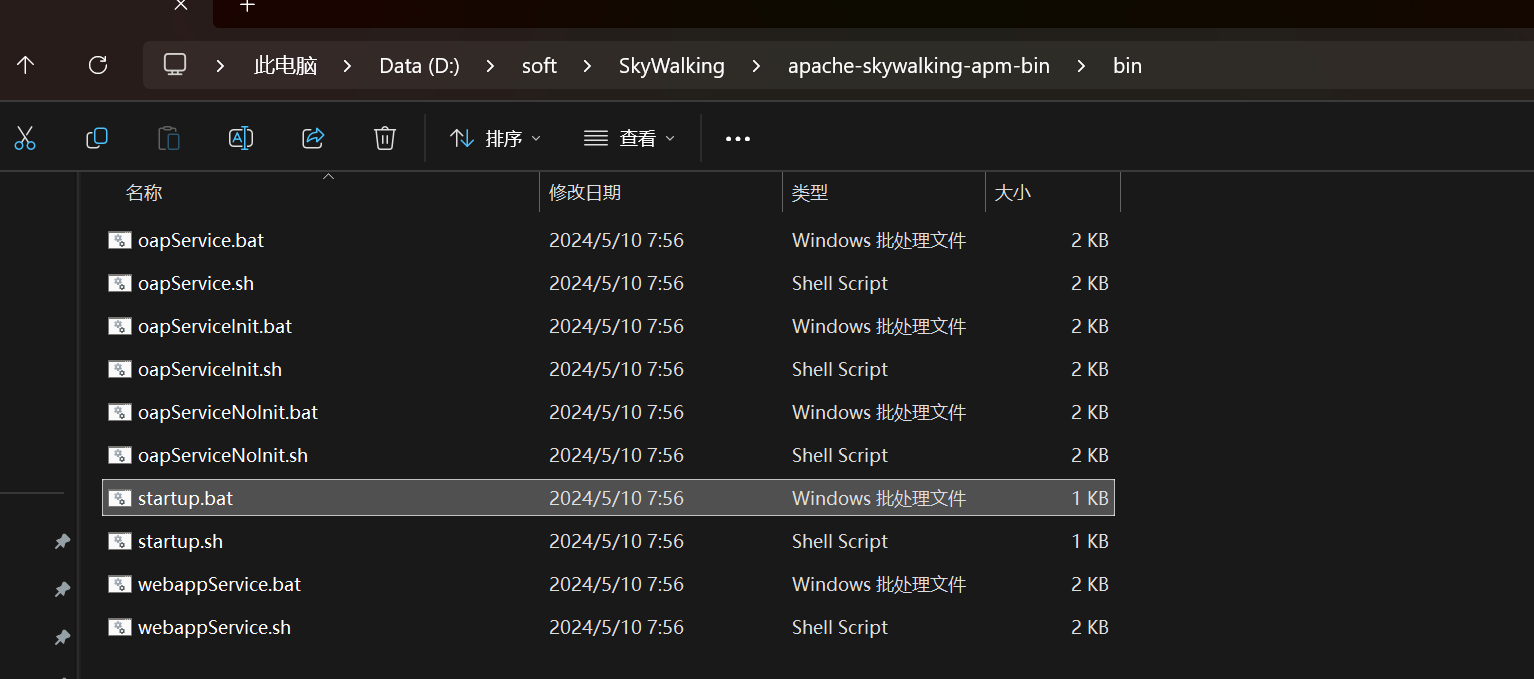Click file icon of oapService.bat
The image size is (1534, 679).
tap(120, 240)
